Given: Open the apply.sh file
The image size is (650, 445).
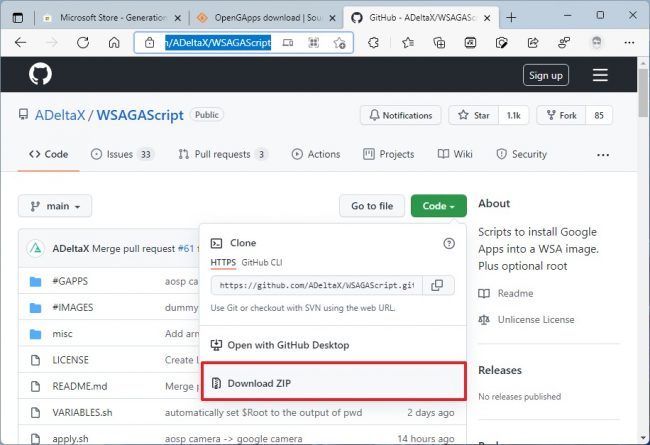Looking at the screenshot, I should coord(70,439).
